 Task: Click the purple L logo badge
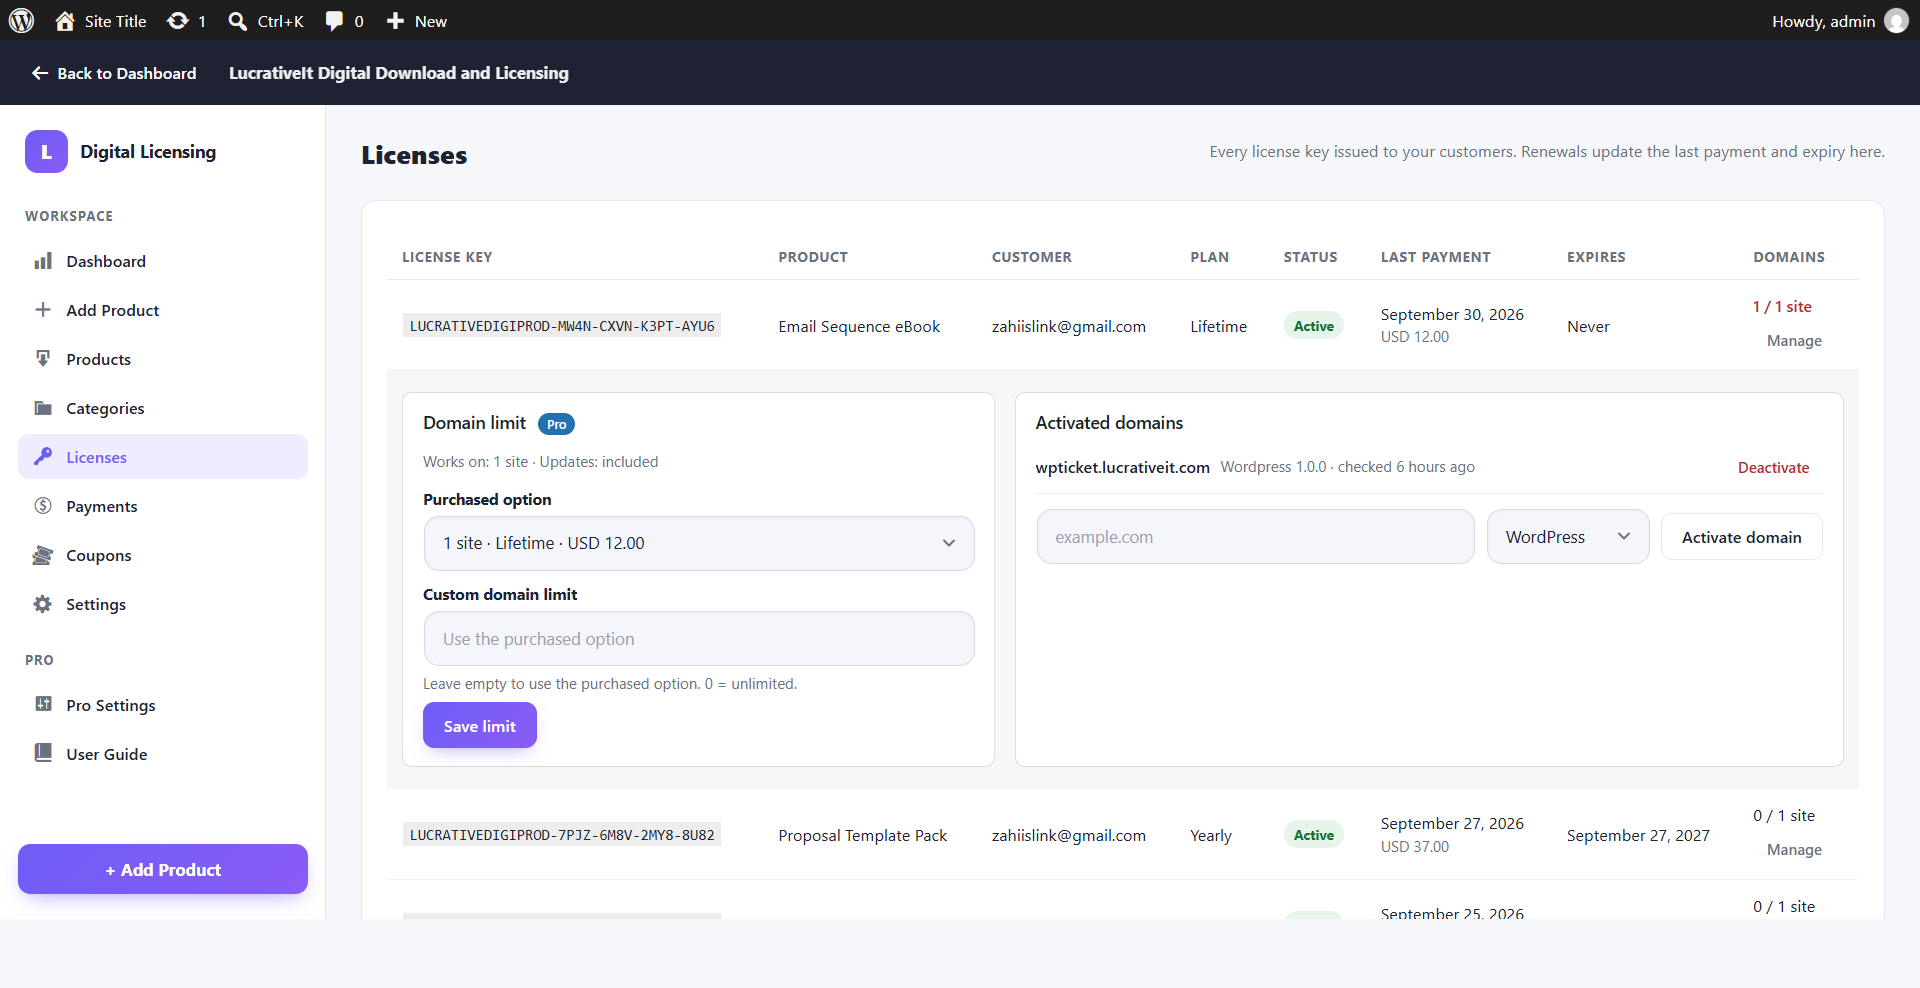coord(46,152)
